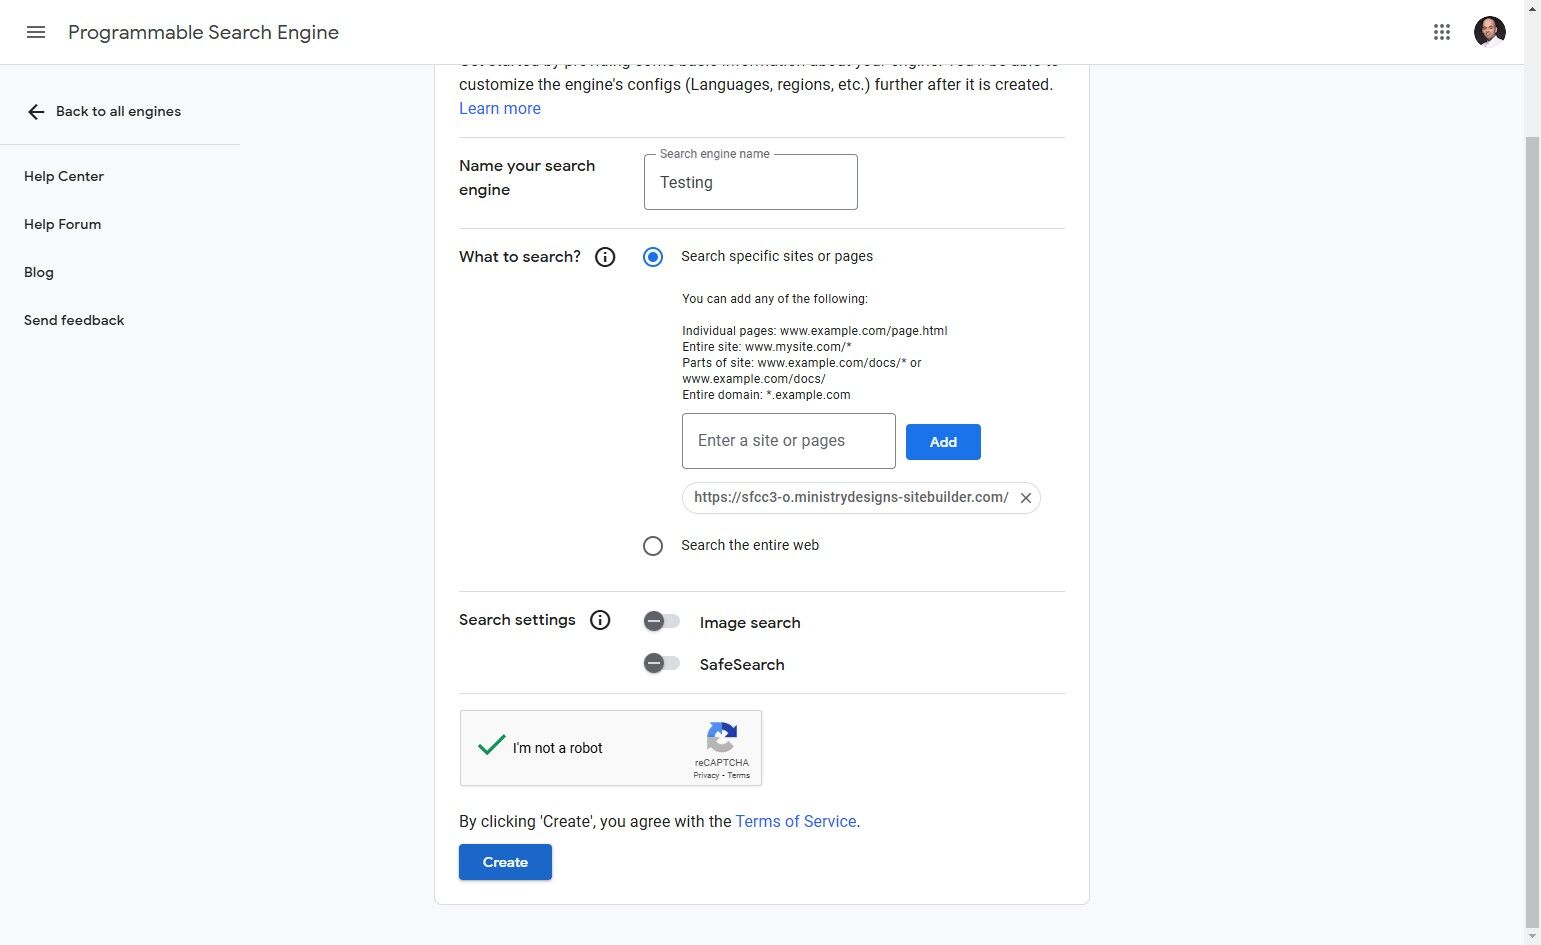Image resolution: width=1541 pixels, height=945 pixels.
Task: Click the reCAPTCHA logo
Action: pos(721,738)
